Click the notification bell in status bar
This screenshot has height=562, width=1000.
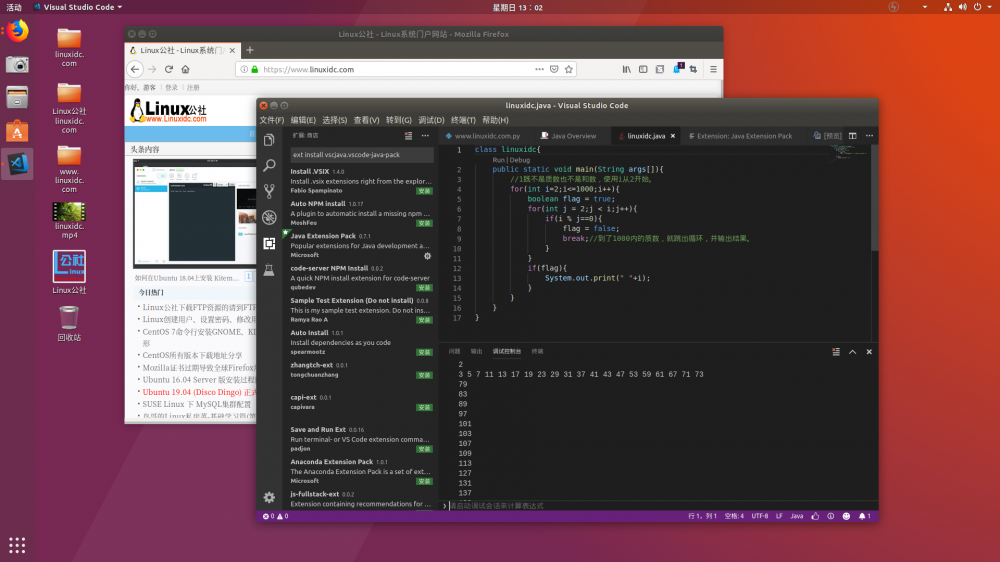(x=862, y=516)
